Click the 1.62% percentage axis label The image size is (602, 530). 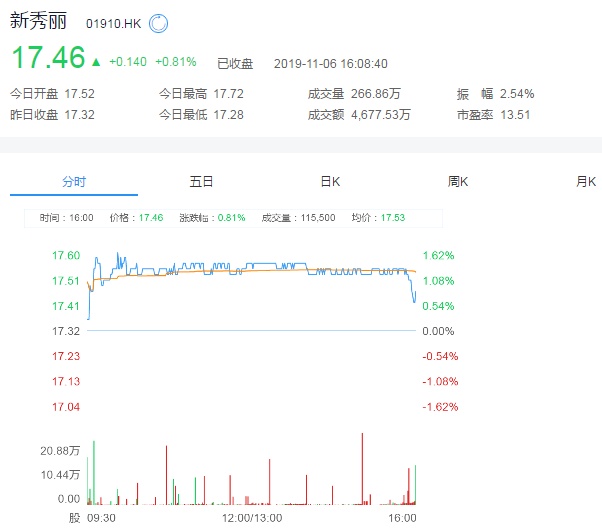(x=440, y=256)
